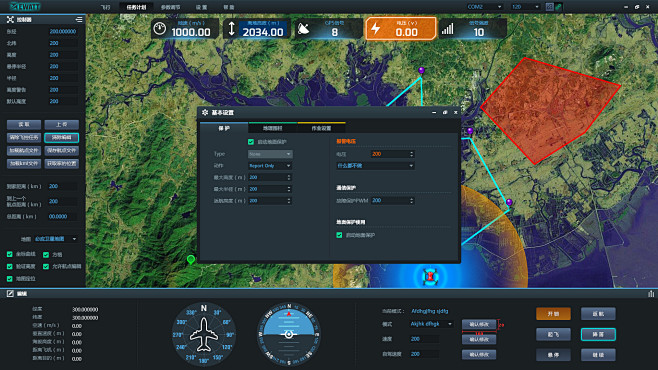
Task: Click the signal strength bars icon
Action: pos(447,29)
